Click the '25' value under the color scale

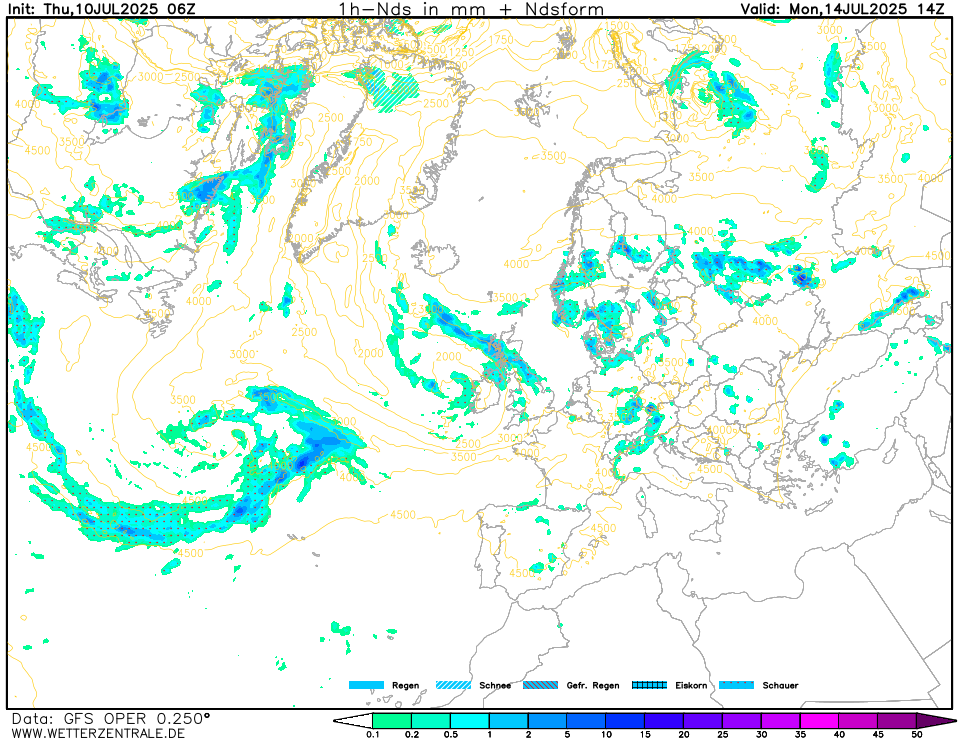tap(723, 734)
